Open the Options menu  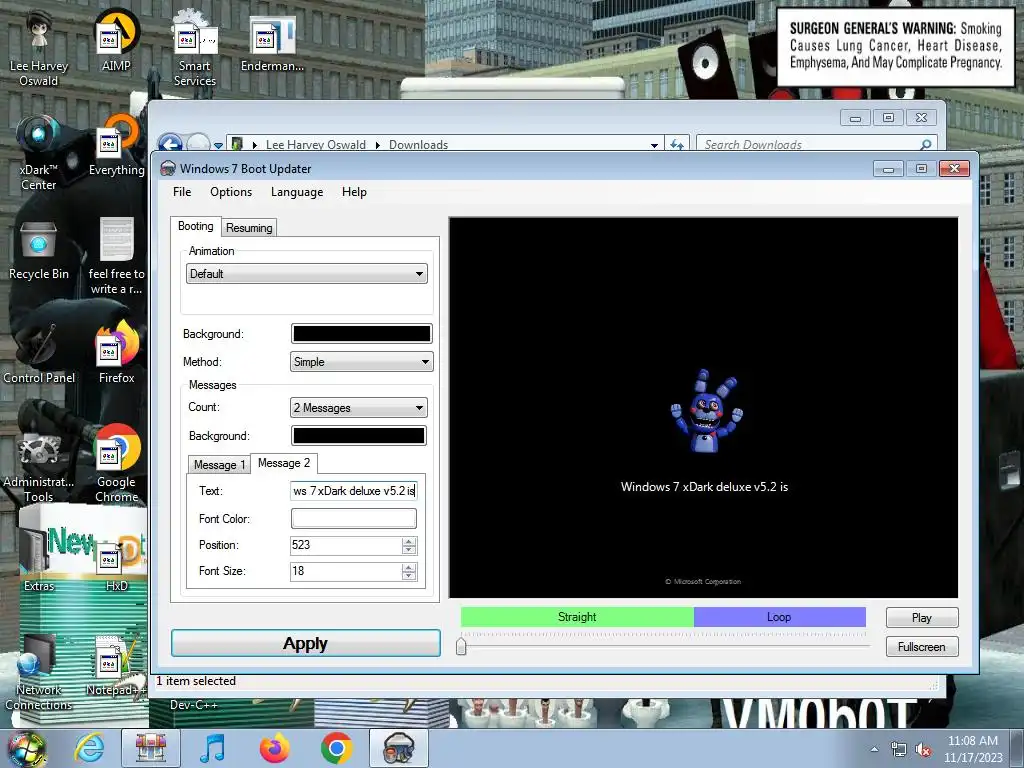tap(231, 192)
